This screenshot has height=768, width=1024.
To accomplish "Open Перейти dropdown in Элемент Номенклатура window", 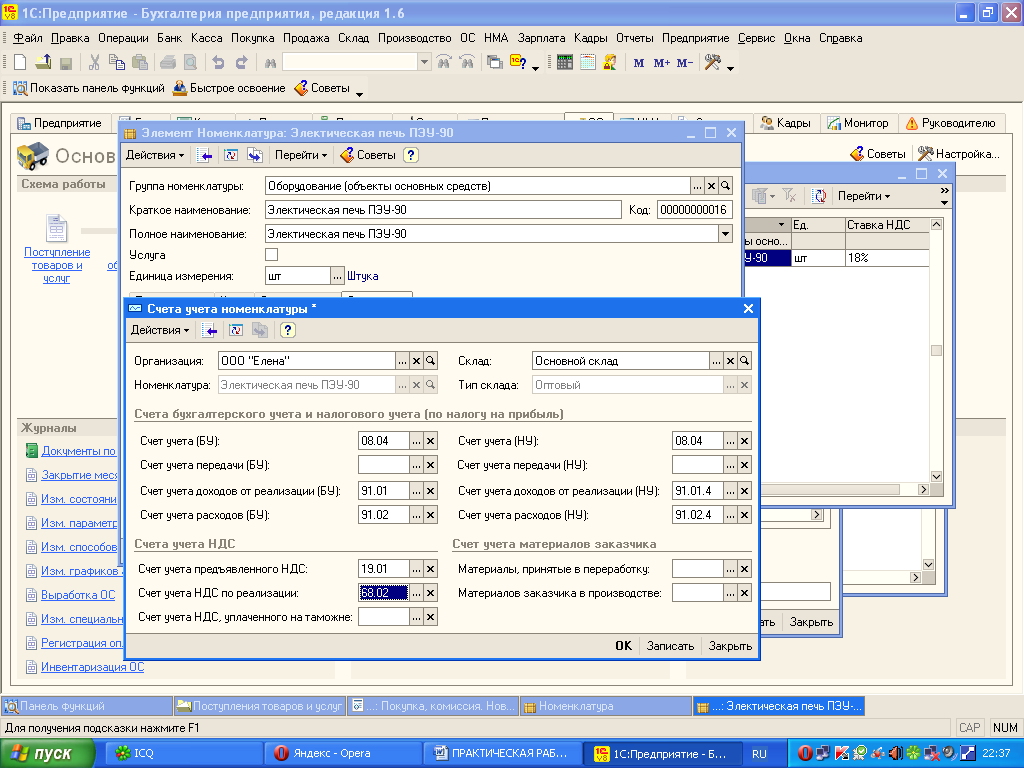I will [301, 155].
